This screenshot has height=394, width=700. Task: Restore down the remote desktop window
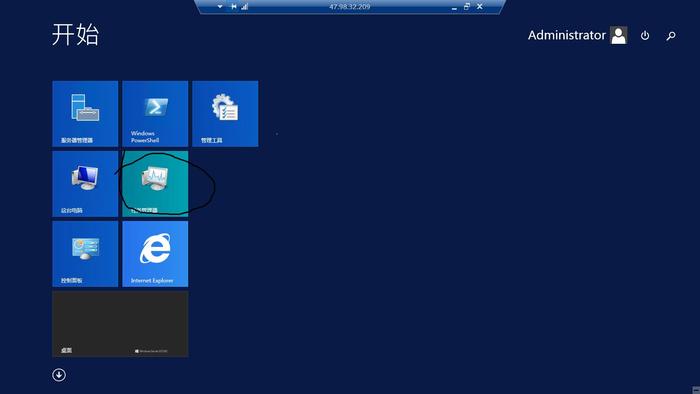[x=467, y=6]
